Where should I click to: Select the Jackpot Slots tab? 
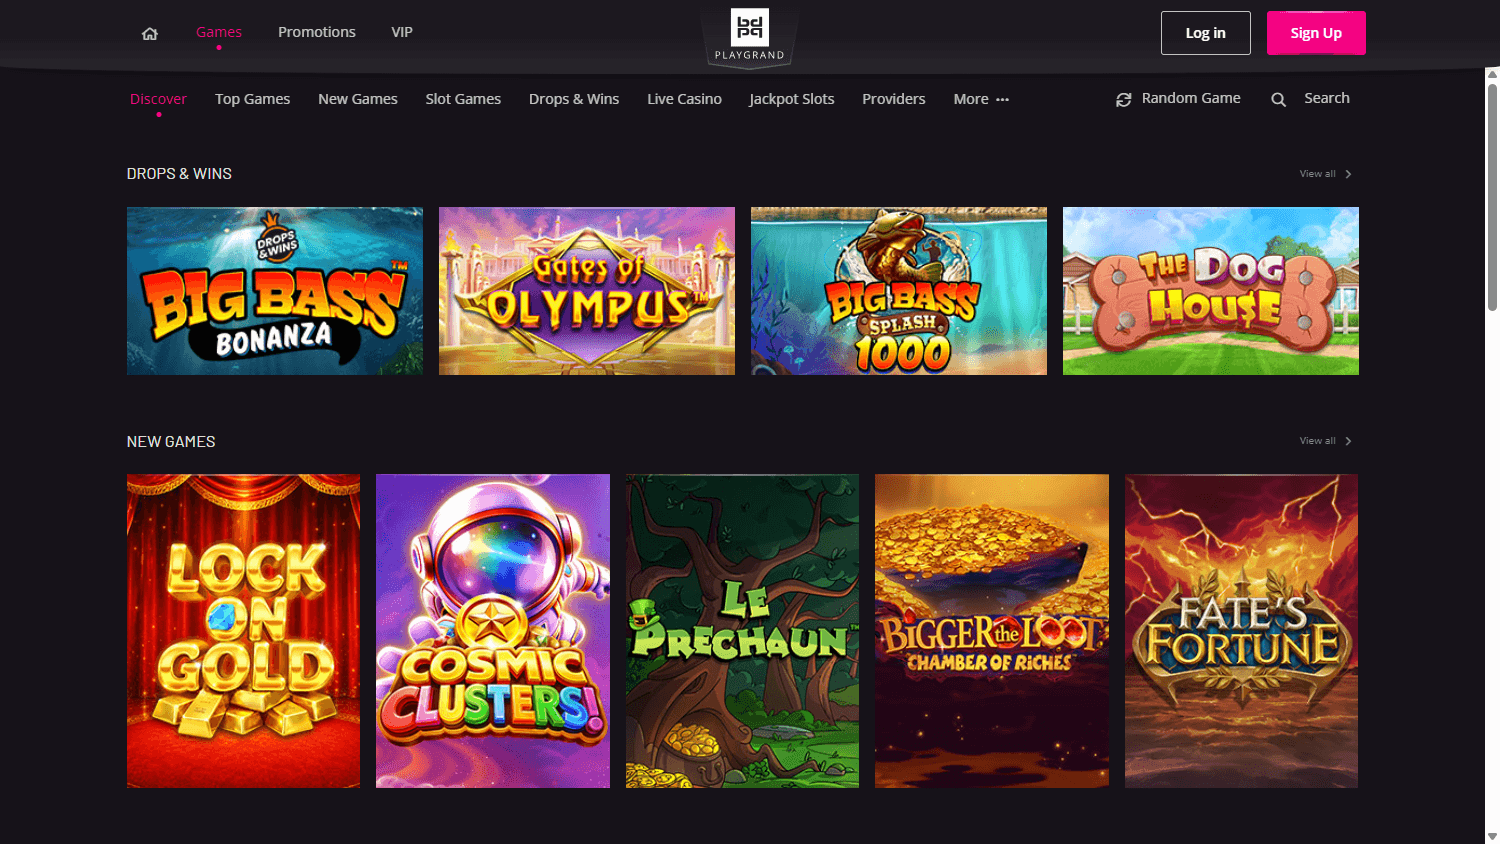coord(792,99)
